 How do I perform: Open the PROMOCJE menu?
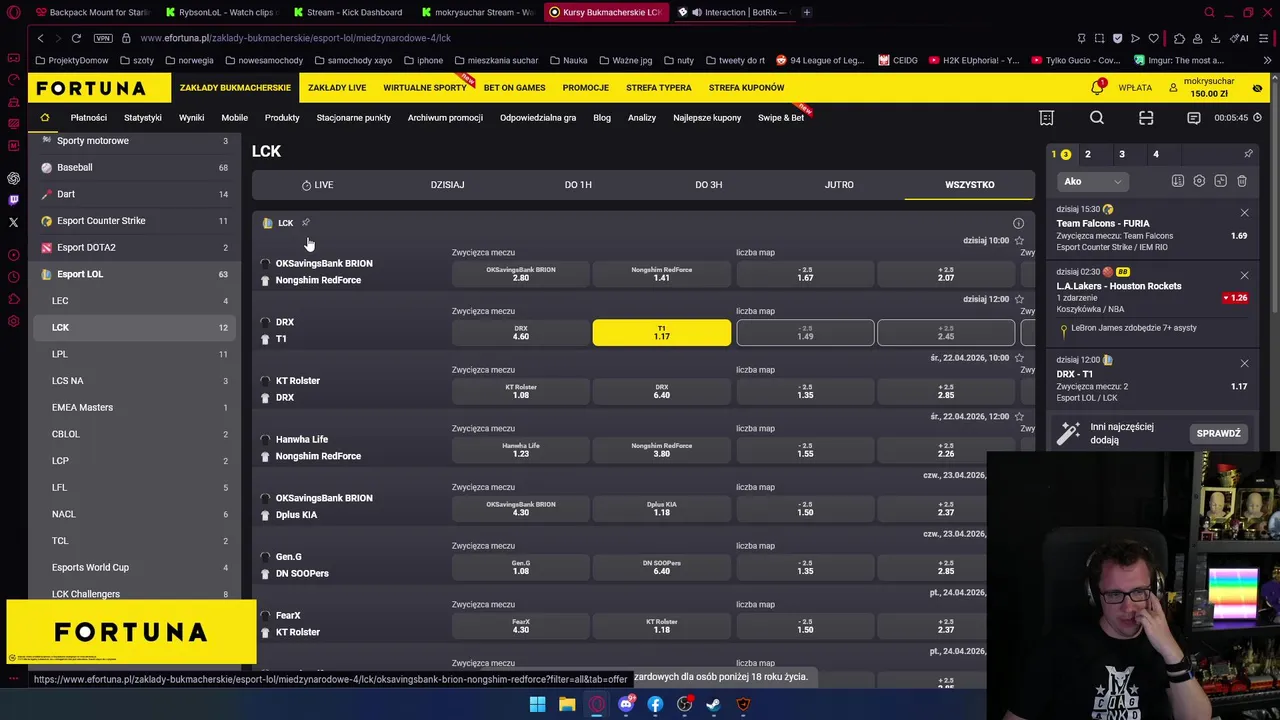[x=585, y=88]
